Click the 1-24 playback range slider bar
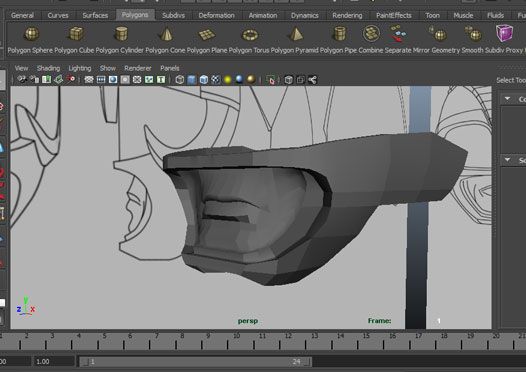This screenshot has width=526, height=372. (x=195, y=362)
